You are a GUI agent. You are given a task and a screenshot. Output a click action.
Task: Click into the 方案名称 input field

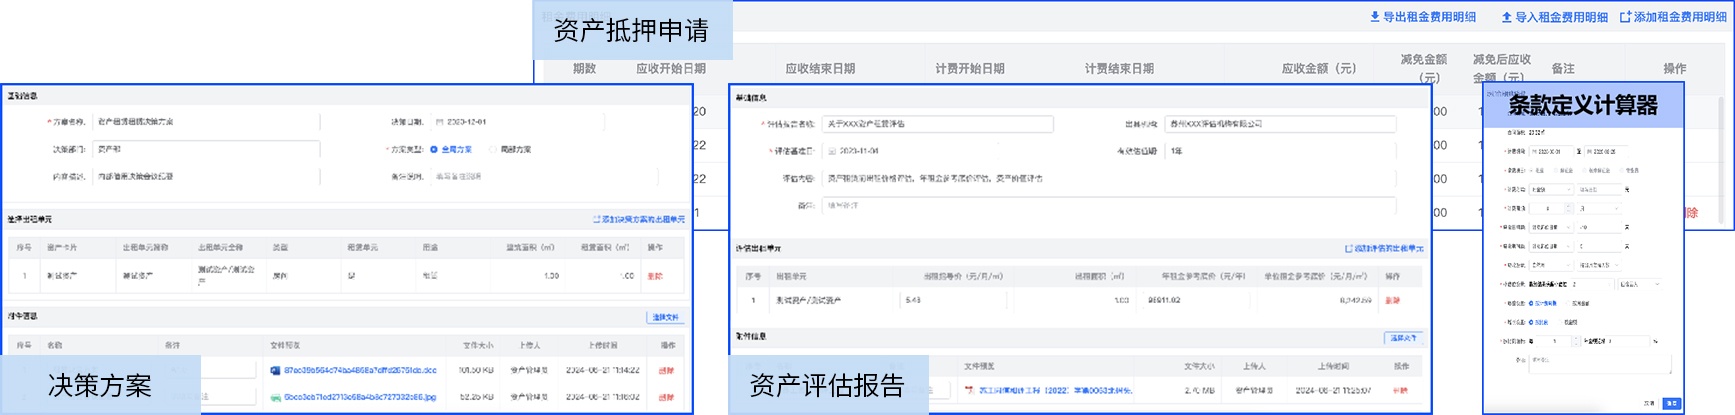pyautogui.click(x=206, y=122)
